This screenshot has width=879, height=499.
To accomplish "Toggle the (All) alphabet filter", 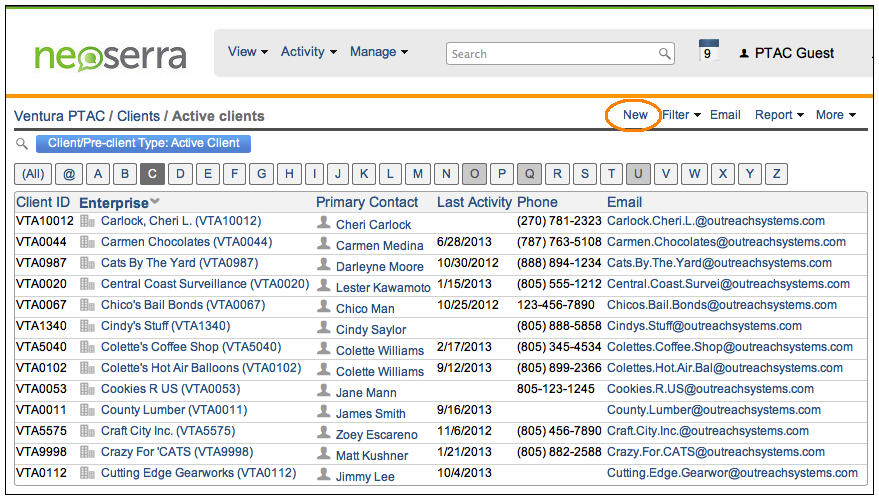I will click(34, 174).
